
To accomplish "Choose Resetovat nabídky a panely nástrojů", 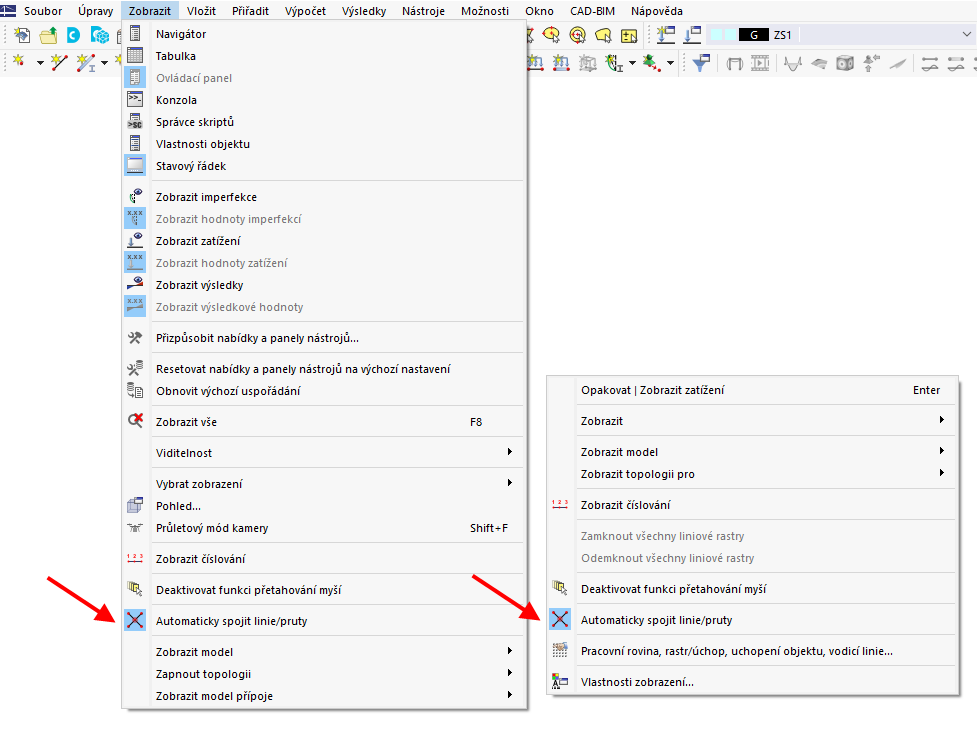I will (322, 369).
